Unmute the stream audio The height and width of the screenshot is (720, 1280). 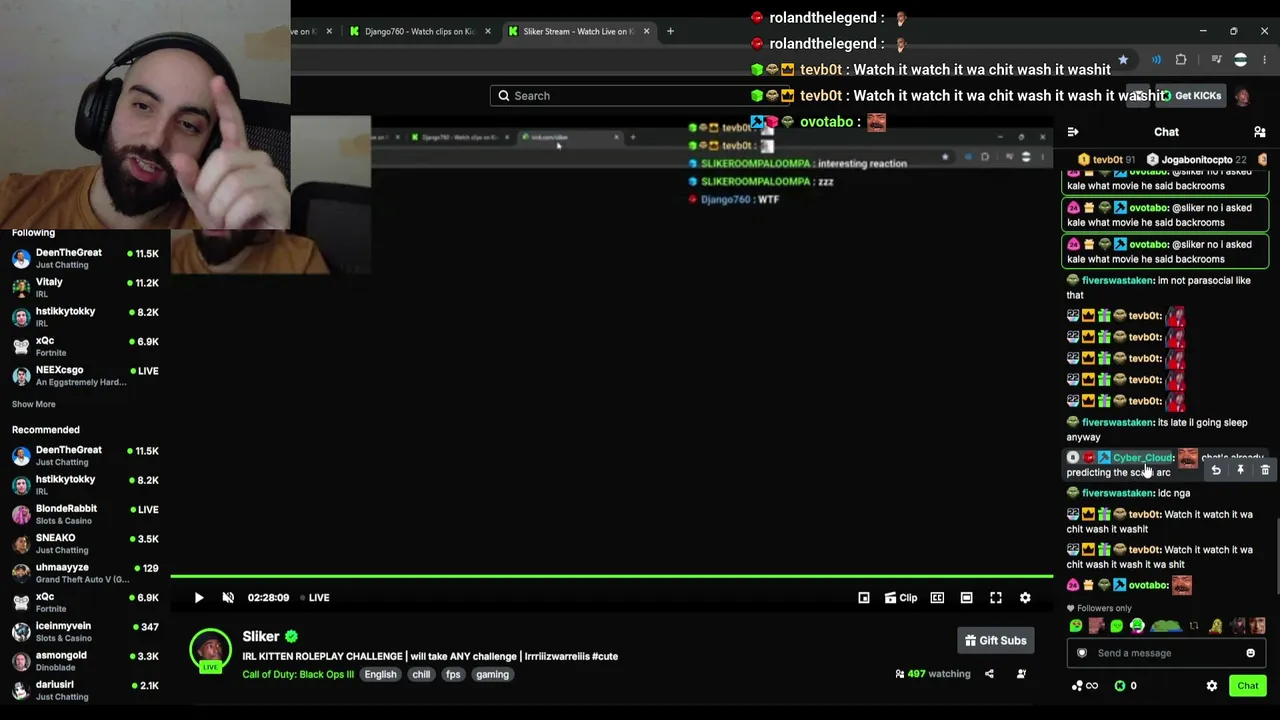point(228,598)
